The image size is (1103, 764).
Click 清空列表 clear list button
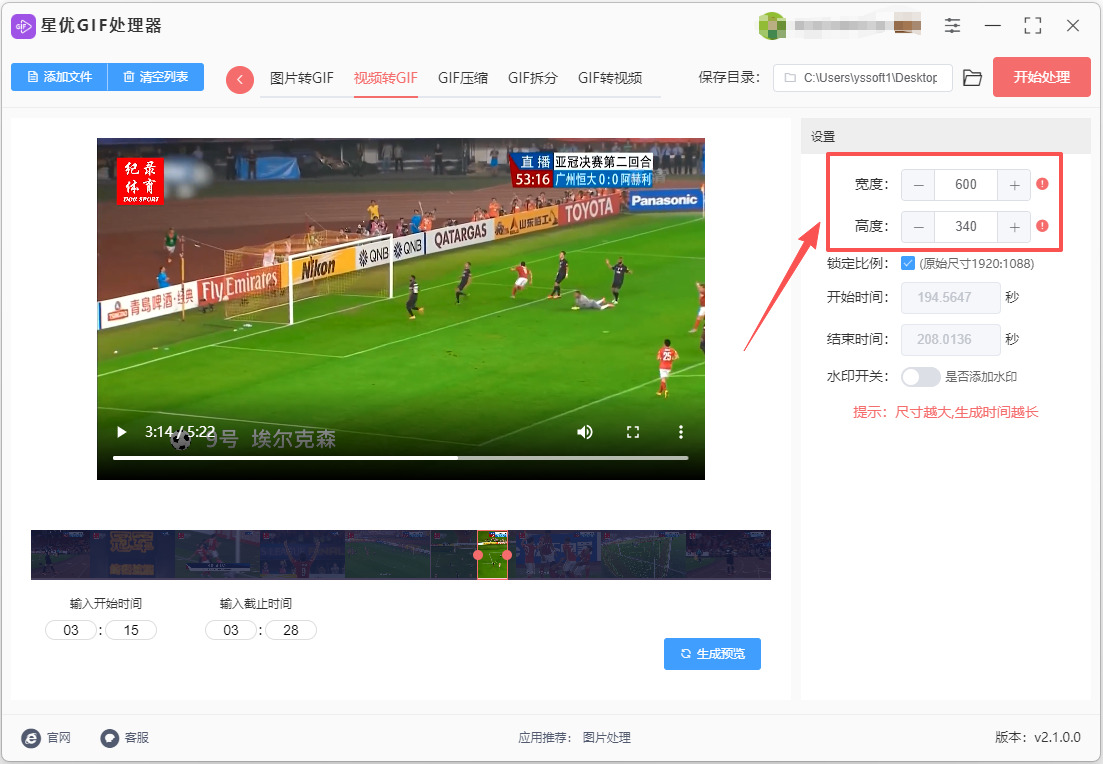tap(155, 77)
